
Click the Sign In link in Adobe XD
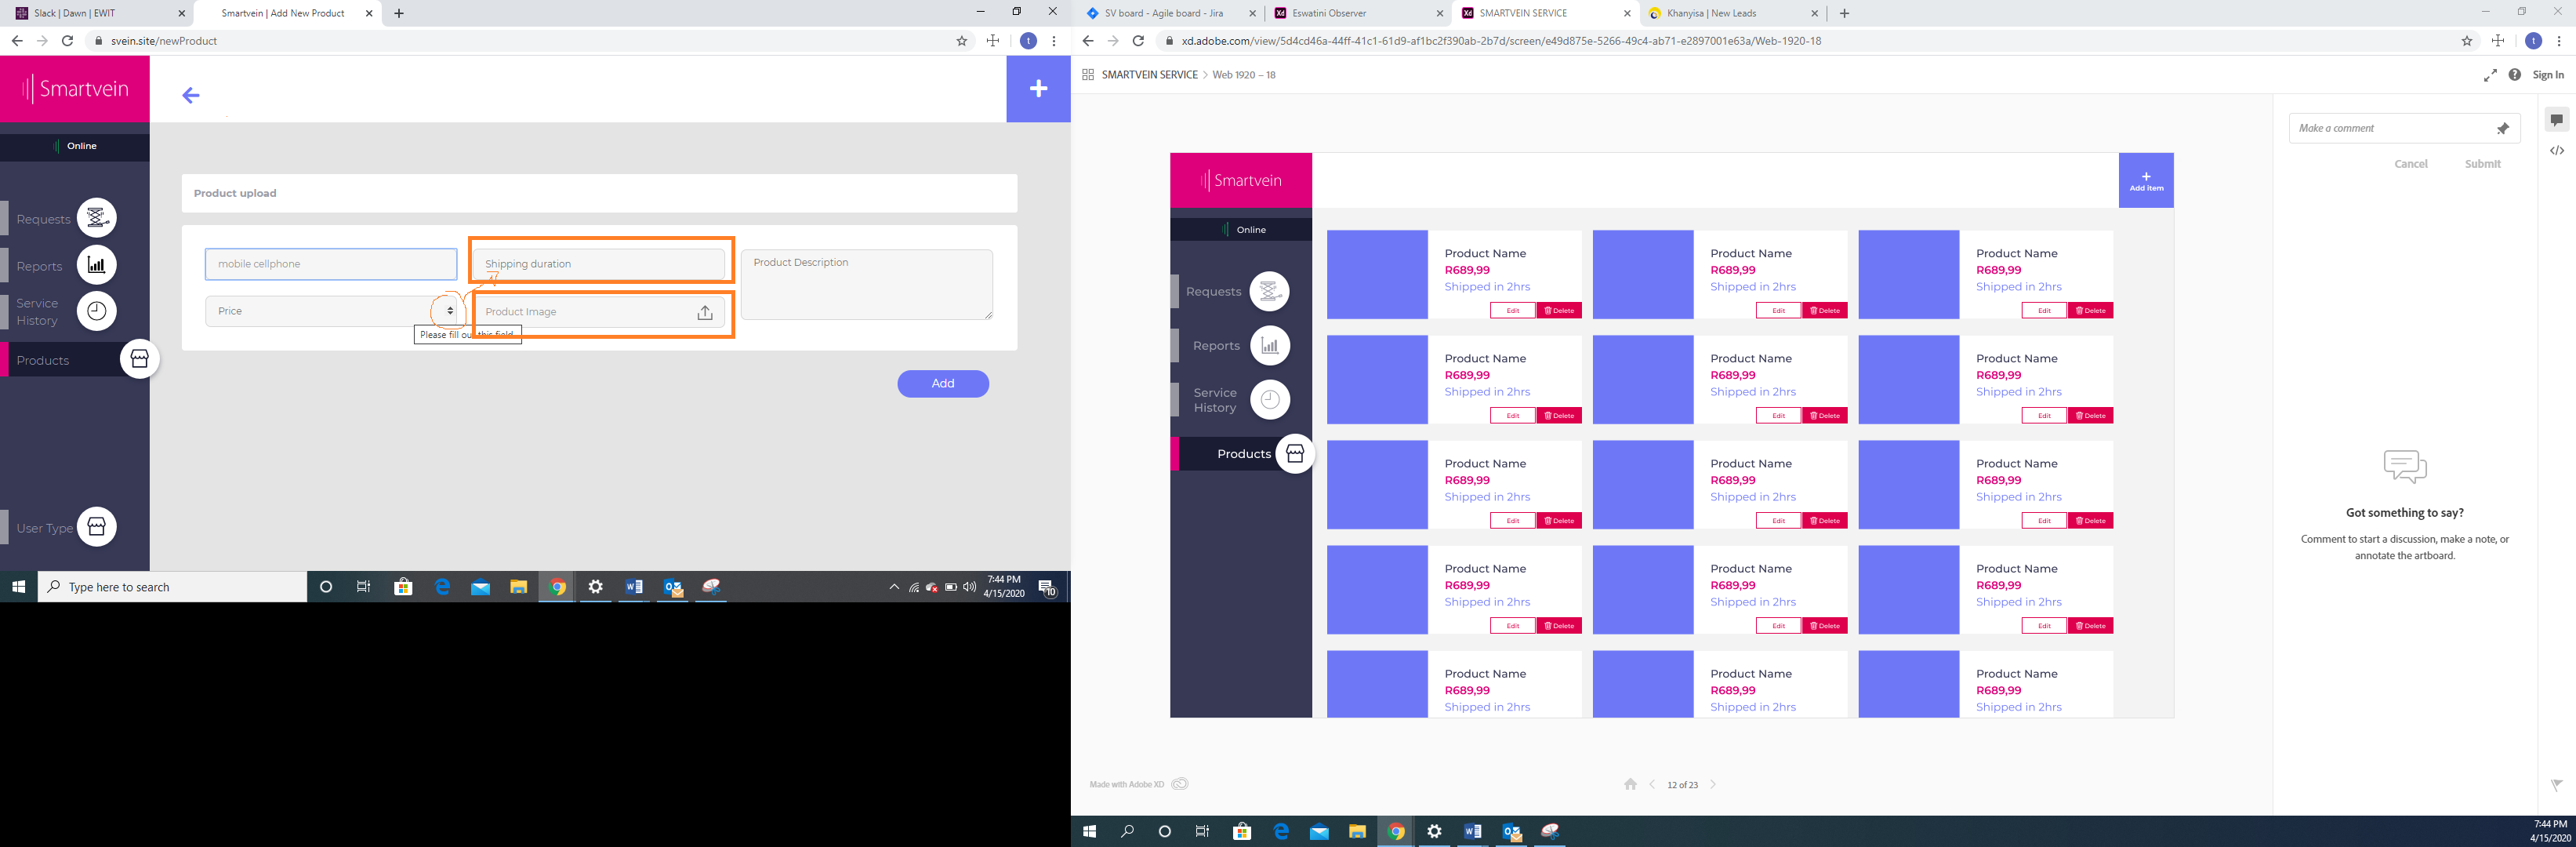tap(2548, 75)
